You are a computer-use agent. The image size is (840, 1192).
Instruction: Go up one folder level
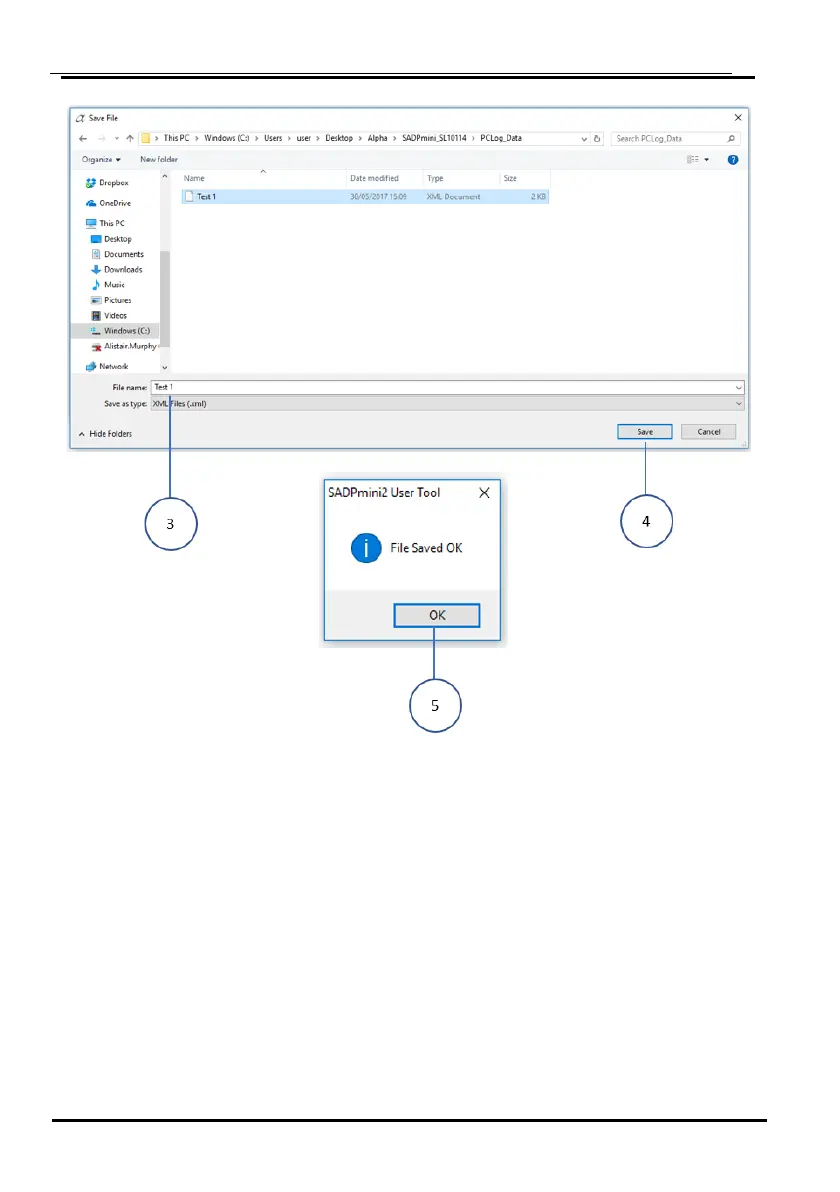(130, 138)
